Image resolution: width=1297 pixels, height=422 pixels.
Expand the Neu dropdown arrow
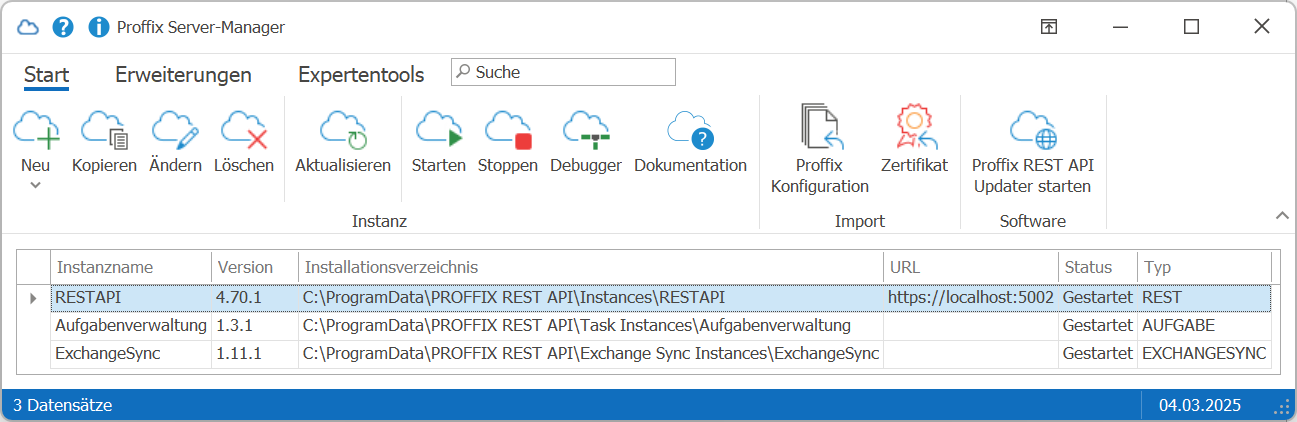coord(36,185)
